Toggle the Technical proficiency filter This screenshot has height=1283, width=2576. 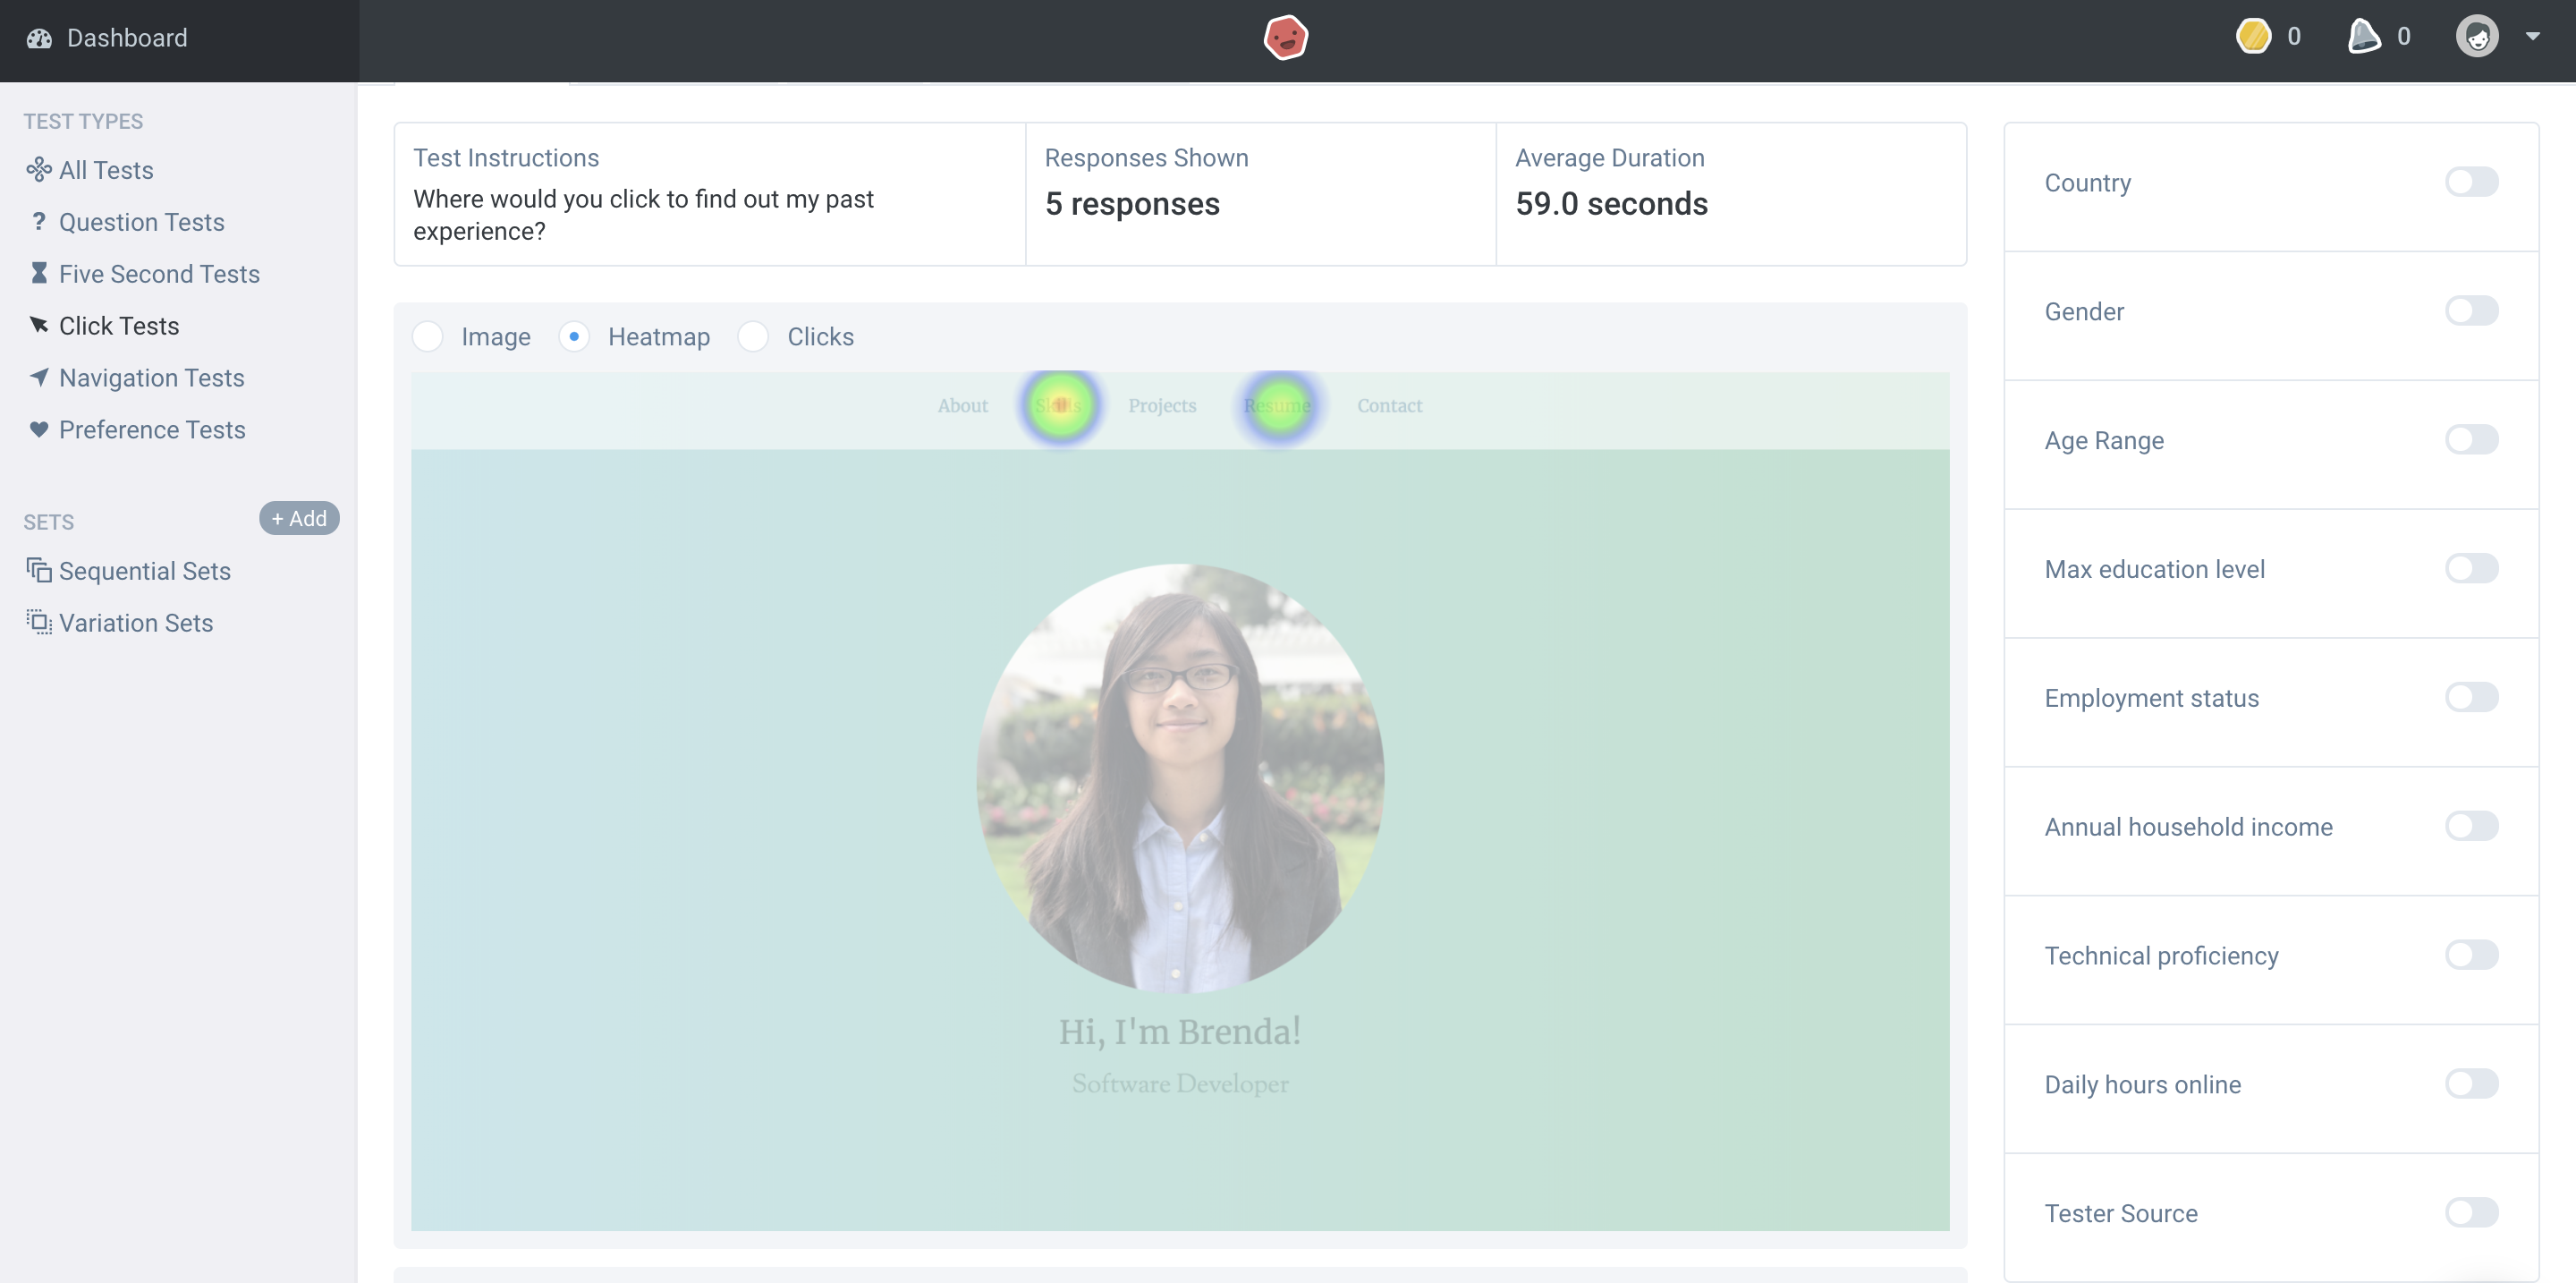[2471, 955]
